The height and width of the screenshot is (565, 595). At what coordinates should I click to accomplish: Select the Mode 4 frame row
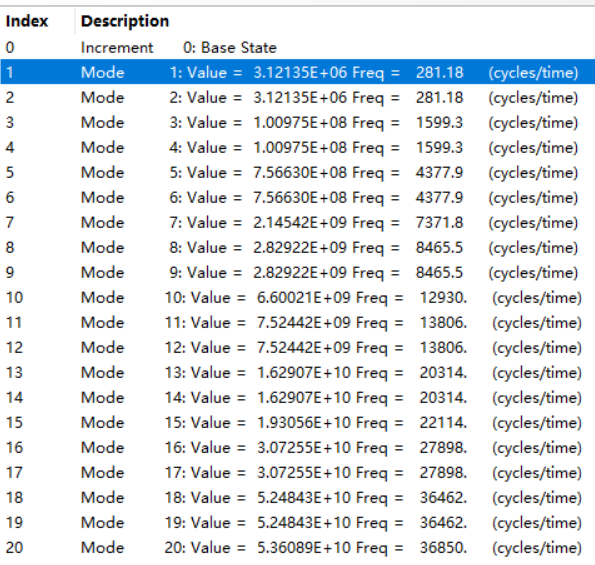pyautogui.click(x=298, y=147)
